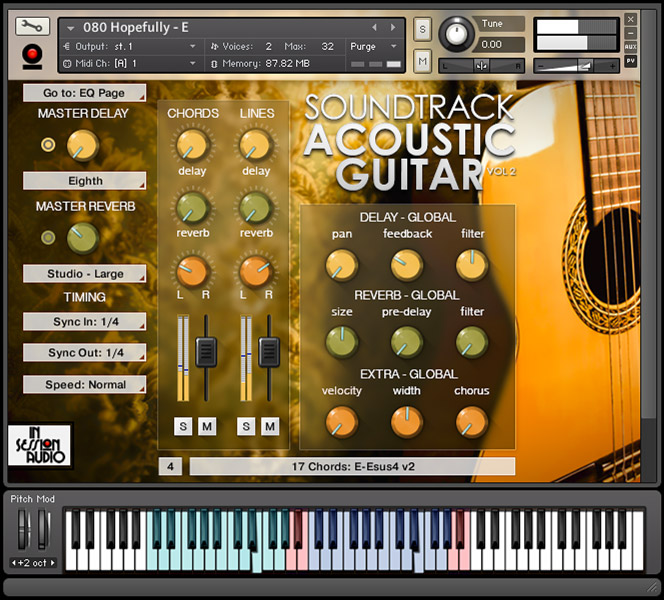
Task: Click the red record snapshot icon
Action: point(32,56)
